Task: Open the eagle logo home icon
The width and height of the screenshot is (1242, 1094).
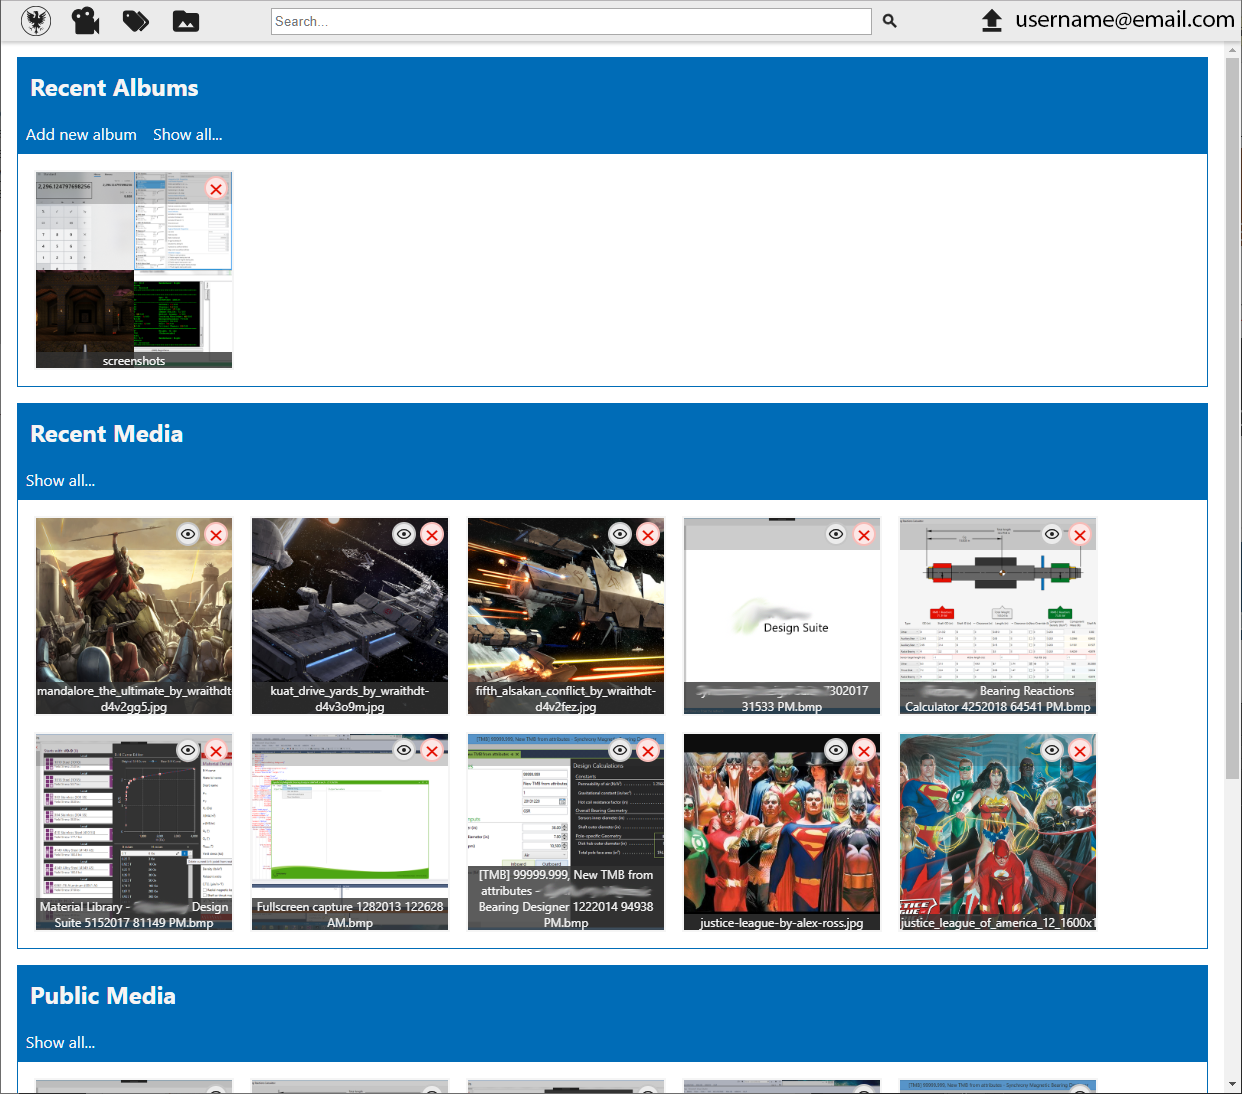Action: tap(36, 21)
